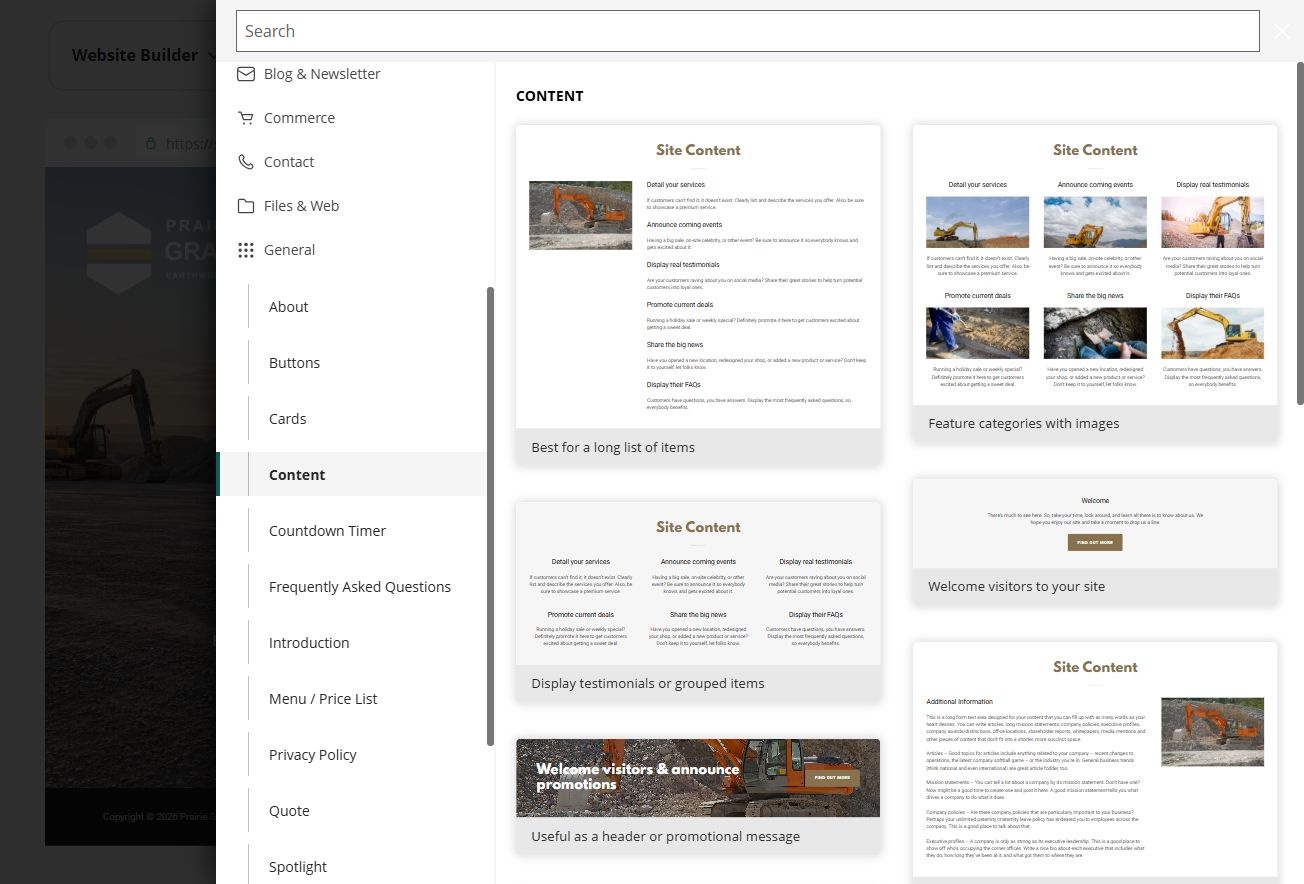Click the sidebar category list scrollbar
Image resolution: width=1304 pixels, height=884 pixels.
[490, 516]
